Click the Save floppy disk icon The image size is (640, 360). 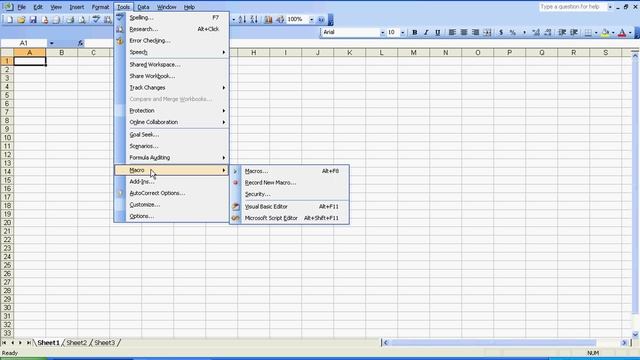coord(33,20)
